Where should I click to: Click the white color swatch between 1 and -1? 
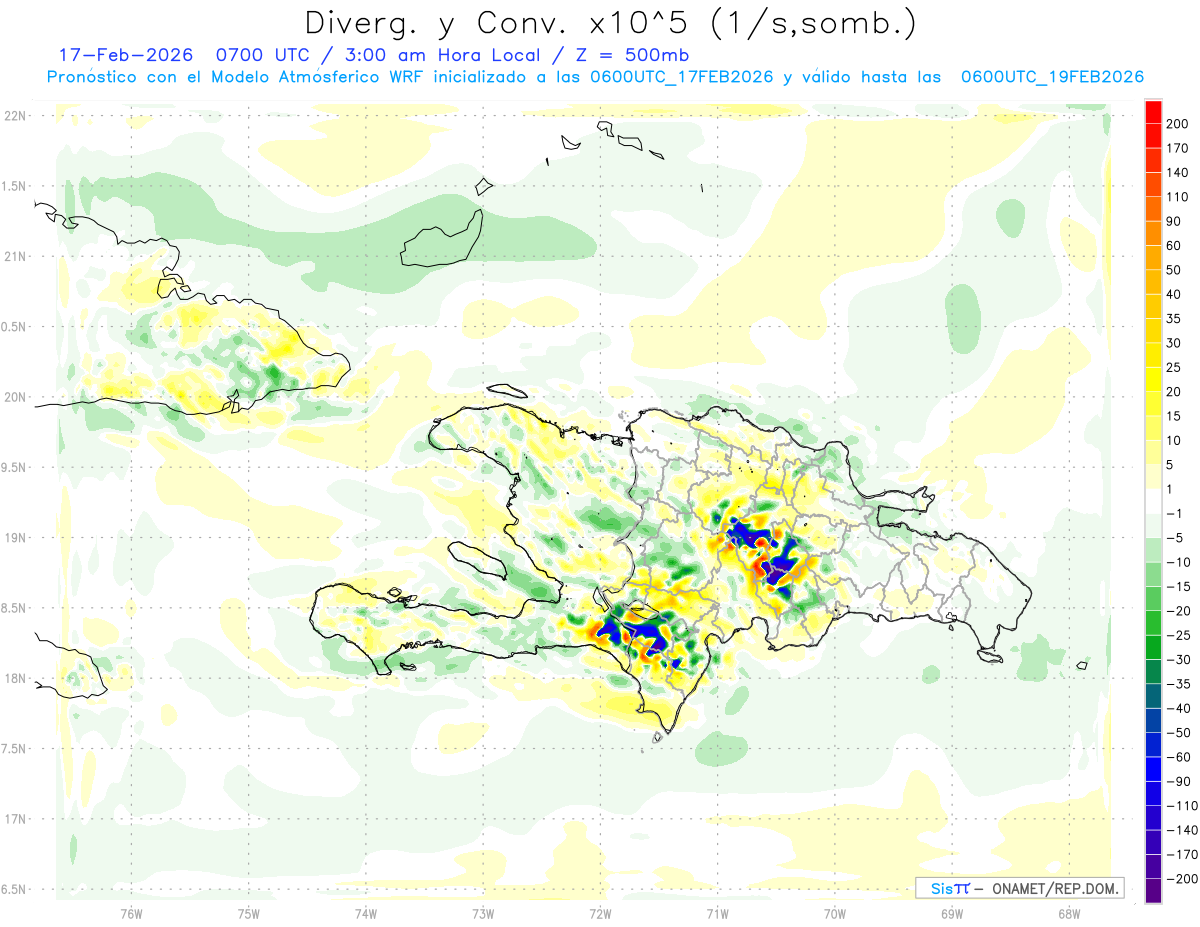[x=1153, y=501]
